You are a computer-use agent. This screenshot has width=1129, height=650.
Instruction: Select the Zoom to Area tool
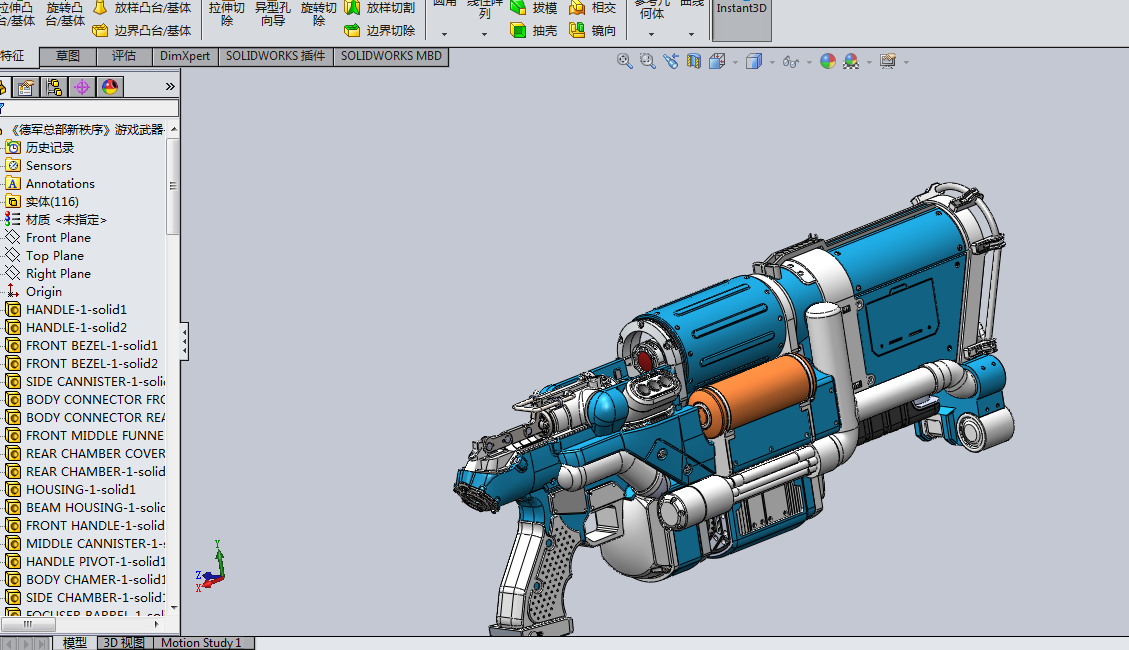[647, 61]
